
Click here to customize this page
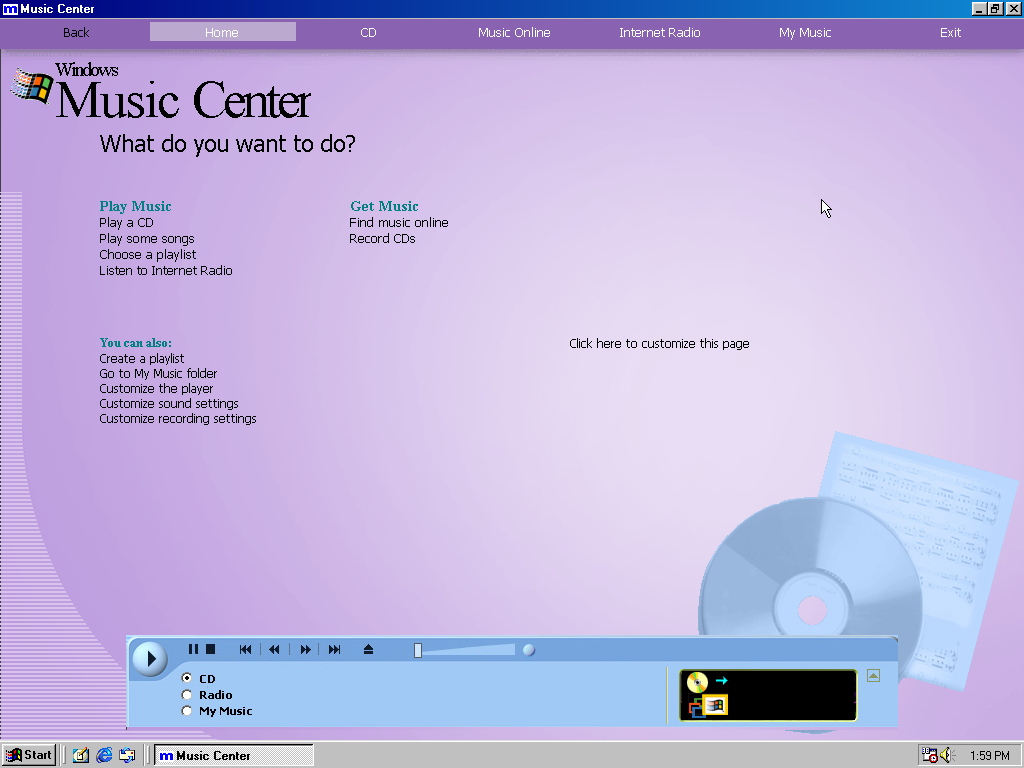pos(659,344)
